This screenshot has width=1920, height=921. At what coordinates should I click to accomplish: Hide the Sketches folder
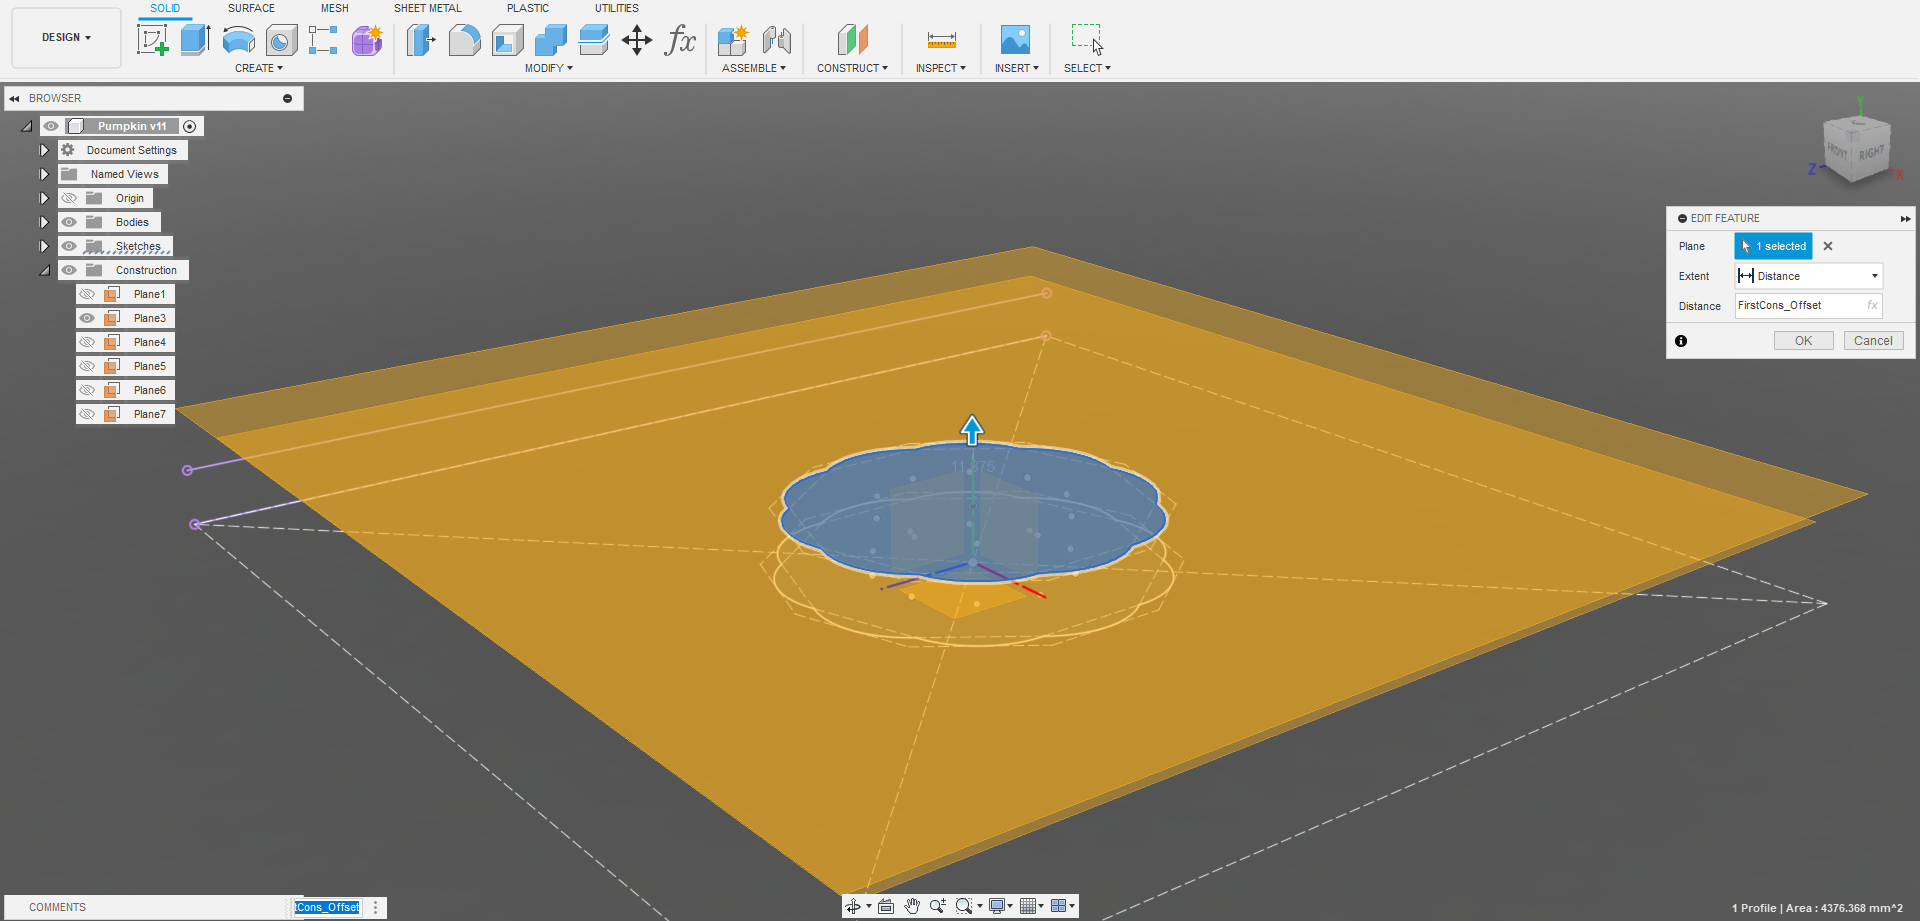pyautogui.click(x=69, y=246)
